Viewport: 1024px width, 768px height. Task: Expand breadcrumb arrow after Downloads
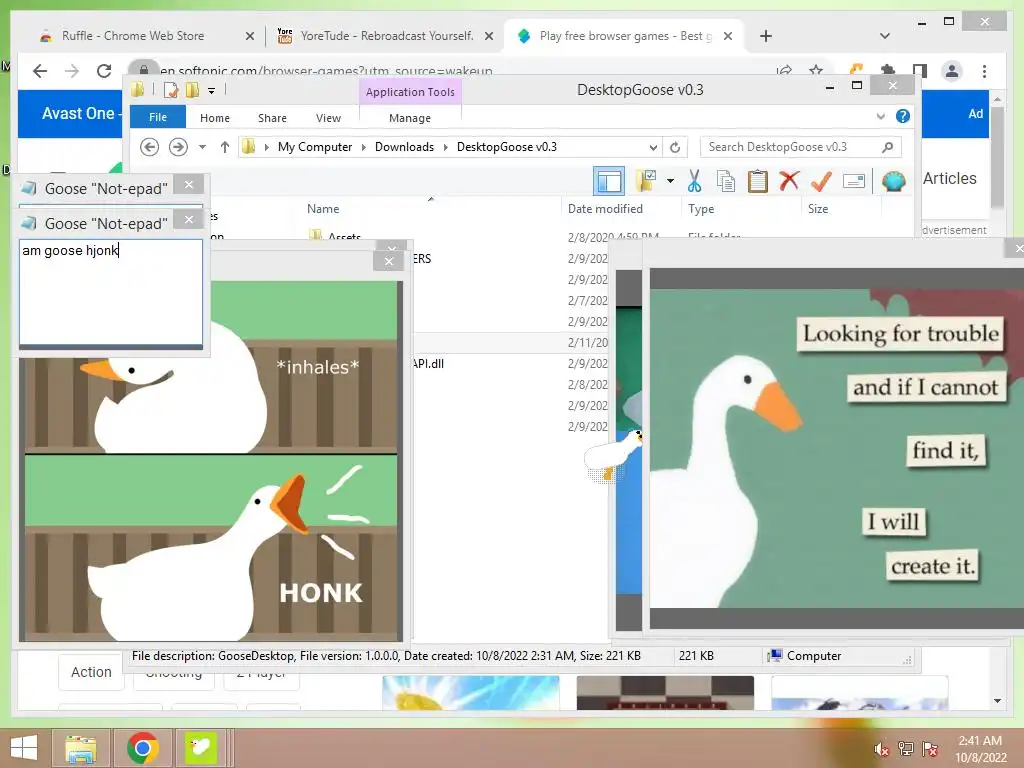point(445,147)
